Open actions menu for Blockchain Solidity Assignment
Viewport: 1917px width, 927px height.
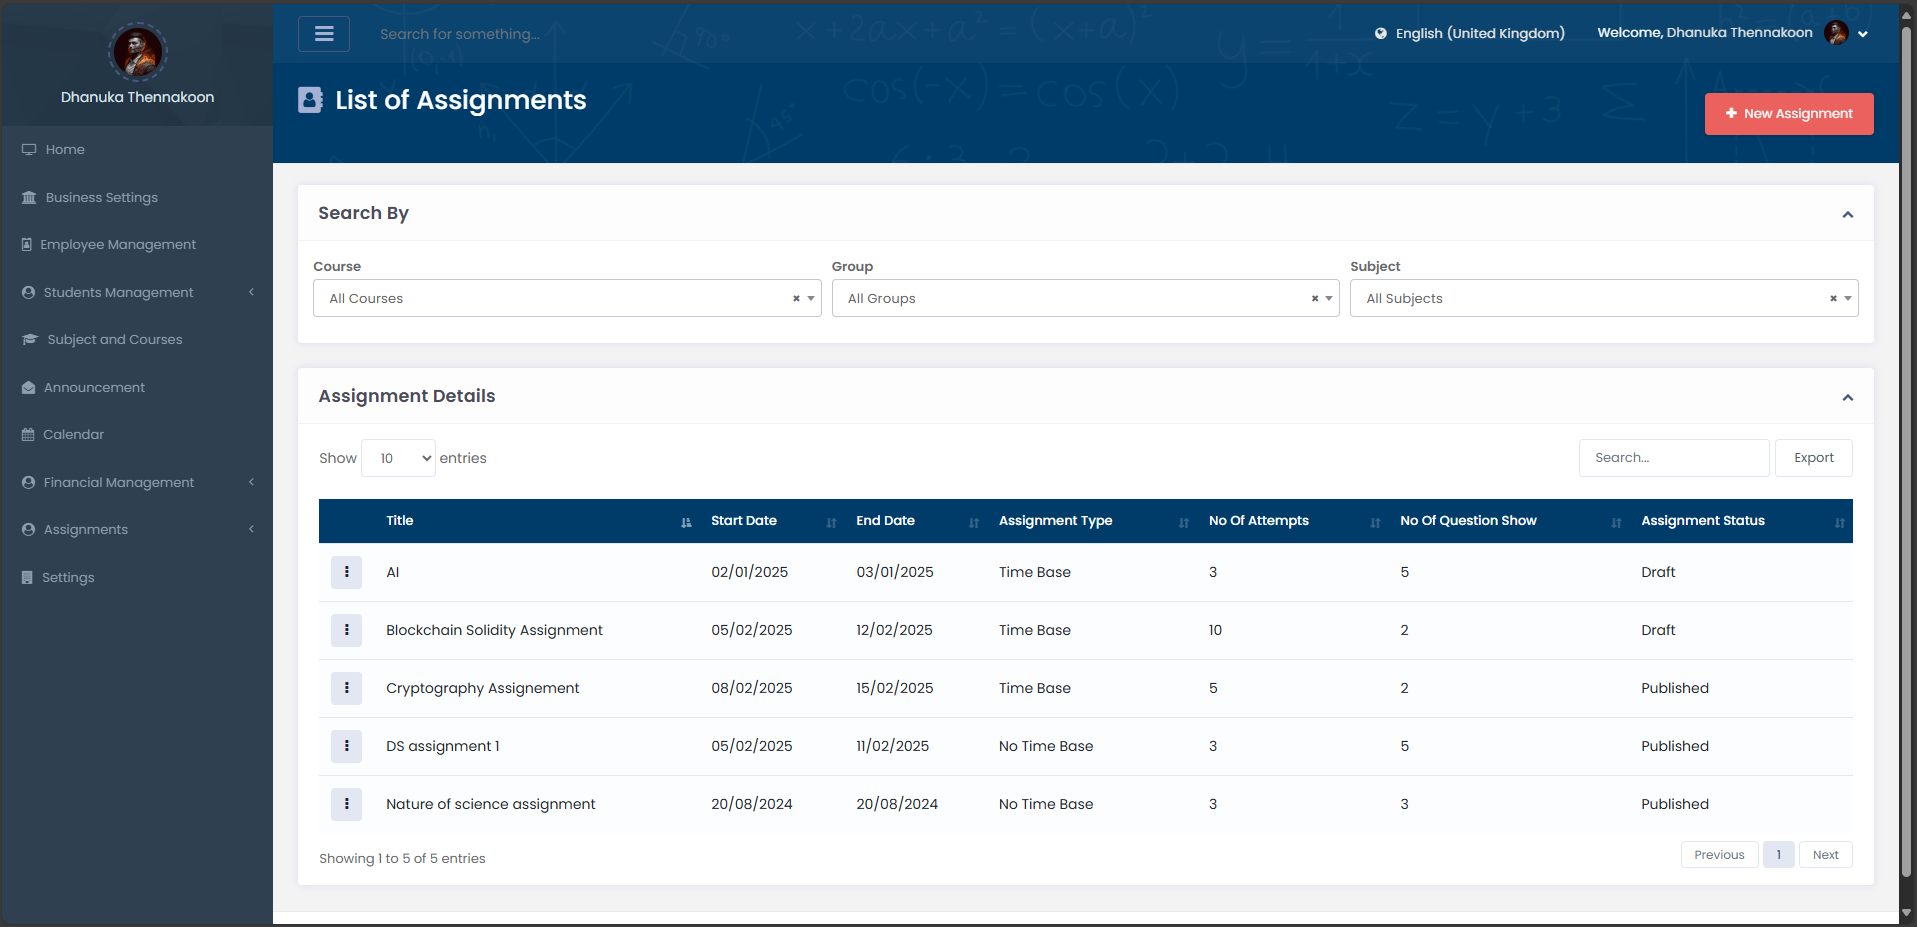[x=346, y=630]
